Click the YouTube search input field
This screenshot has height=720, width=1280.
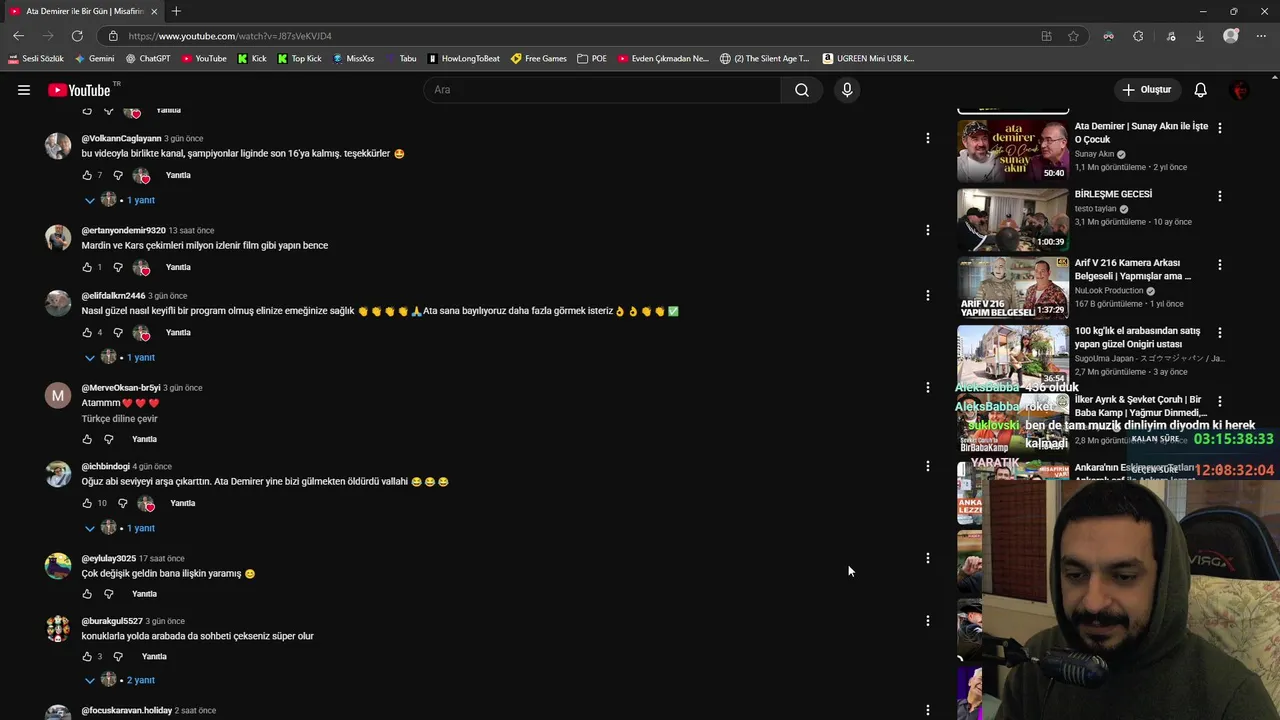point(602,90)
